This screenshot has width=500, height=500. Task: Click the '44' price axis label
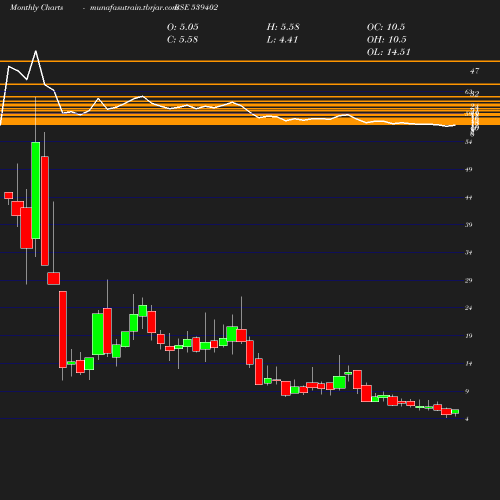tap(469, 198)
